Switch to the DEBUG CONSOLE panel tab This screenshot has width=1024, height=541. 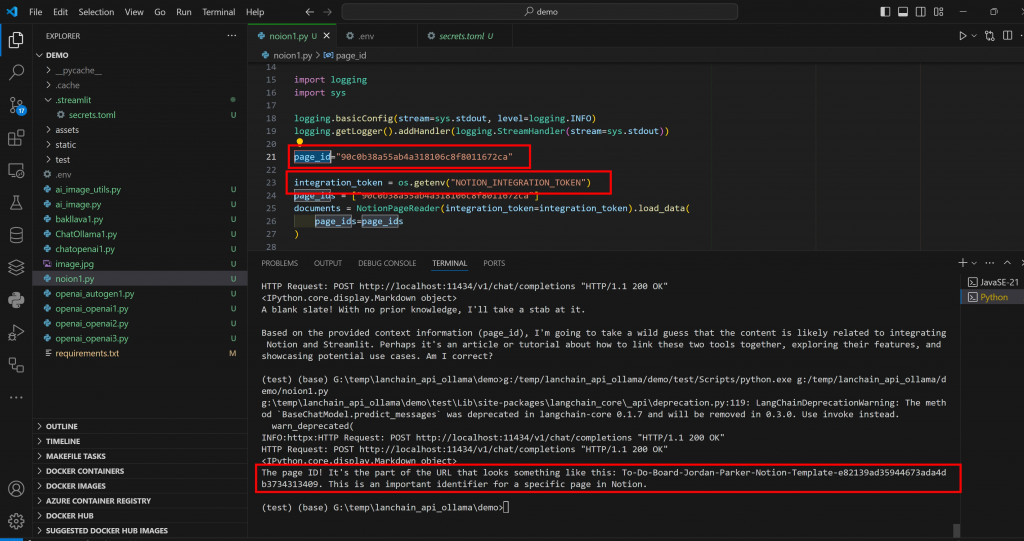[387, 263]
